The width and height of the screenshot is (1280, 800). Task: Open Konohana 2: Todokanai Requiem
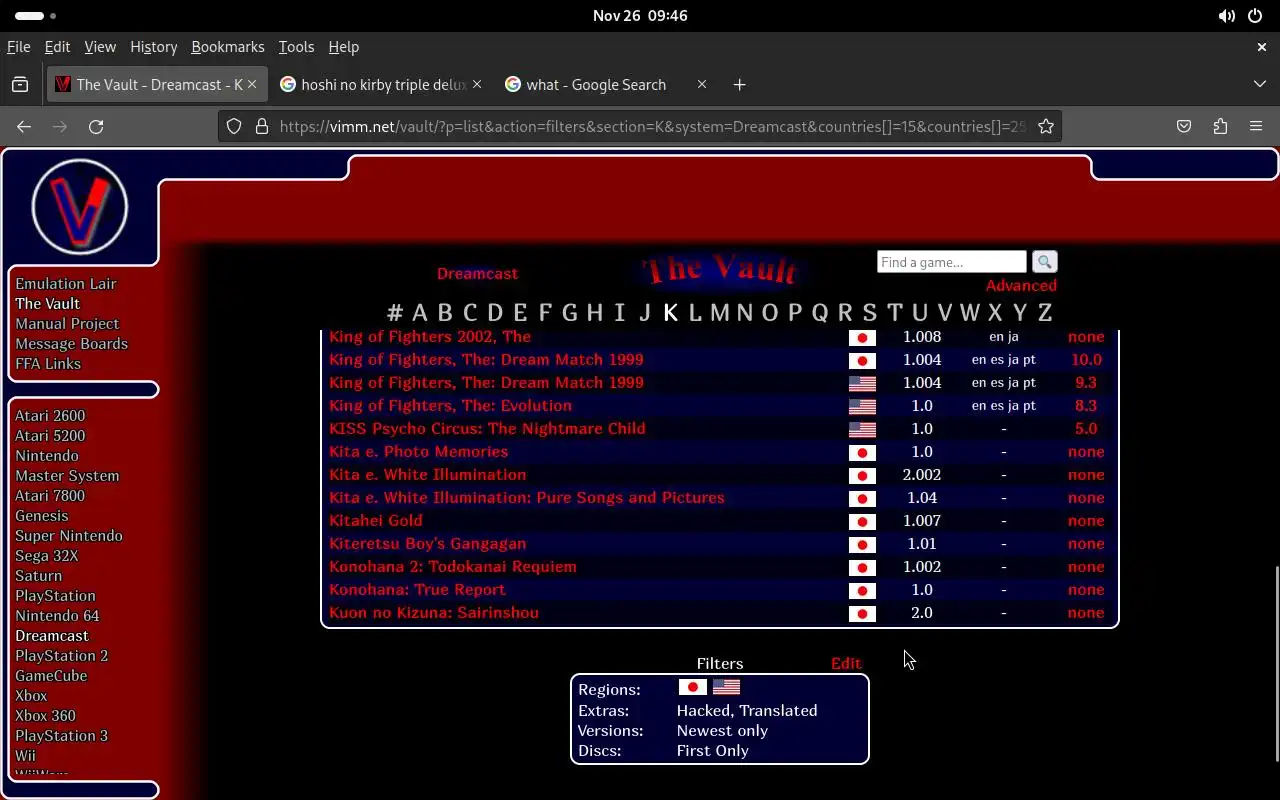click(x=453, y=567)
